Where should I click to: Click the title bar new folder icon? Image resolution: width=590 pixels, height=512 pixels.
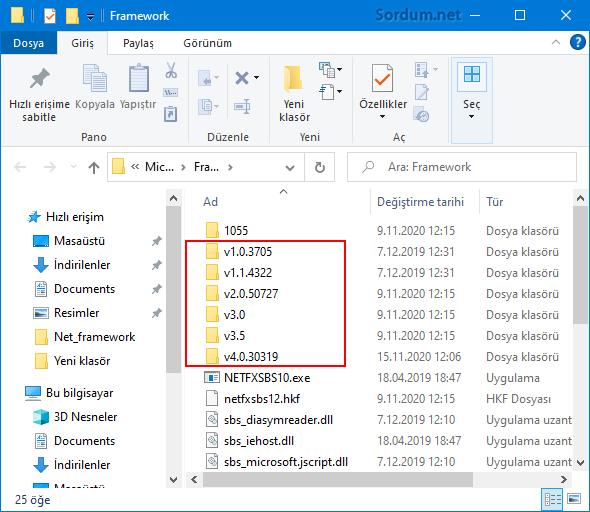72,16
